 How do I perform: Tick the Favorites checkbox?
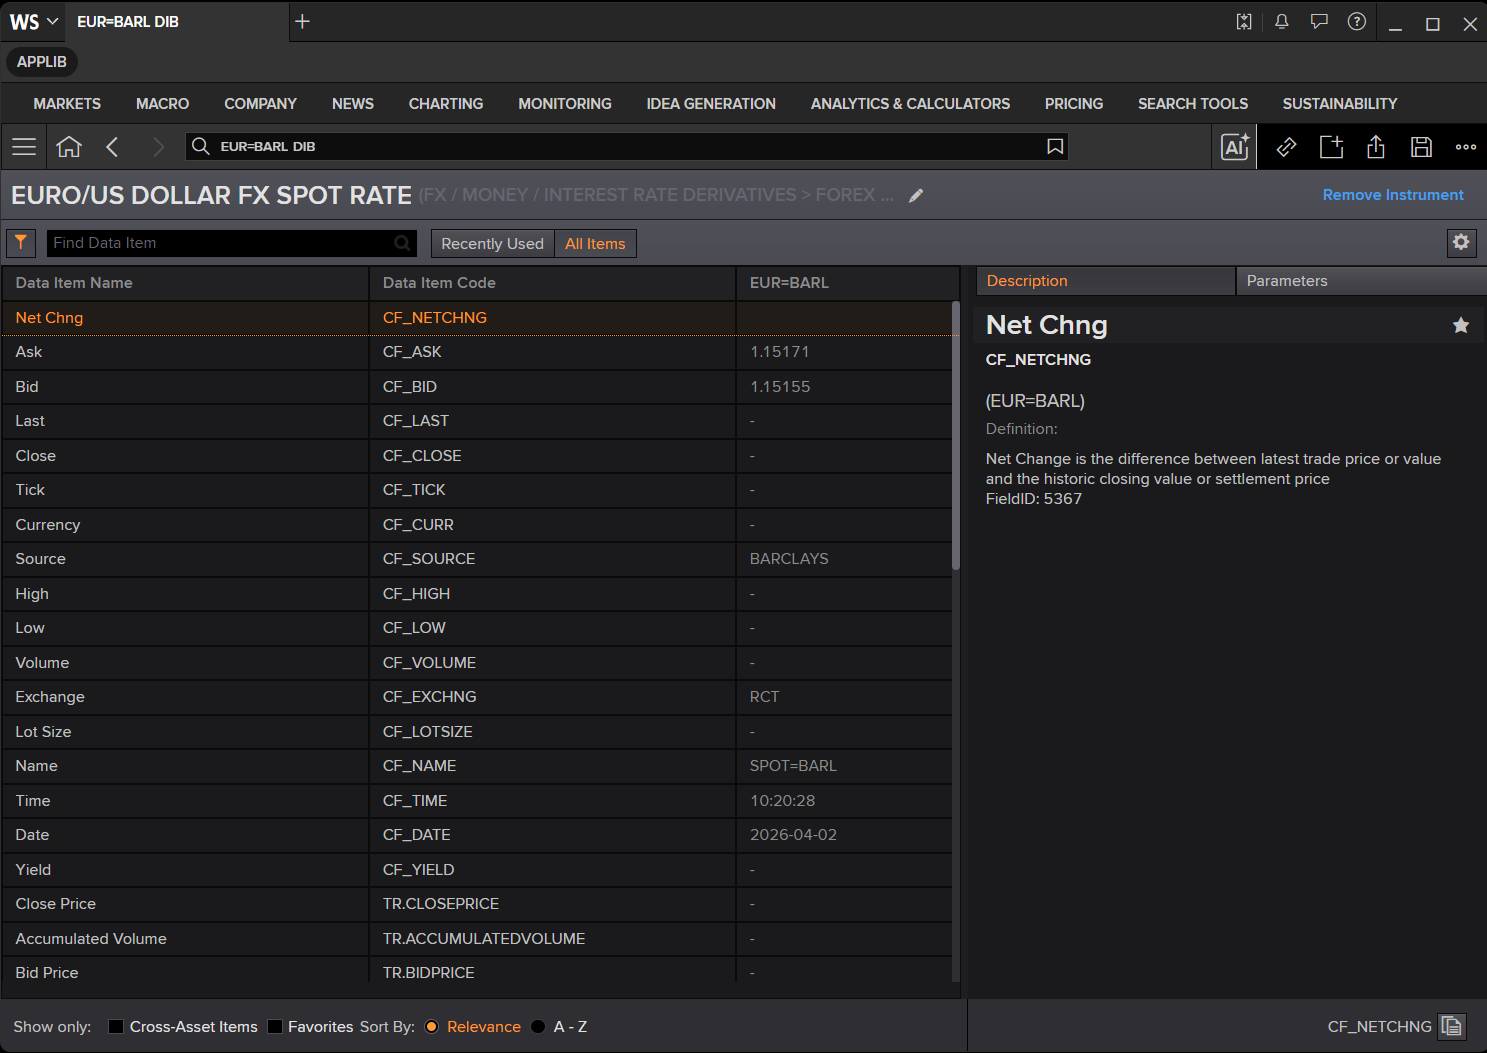tap(275, 1027)
